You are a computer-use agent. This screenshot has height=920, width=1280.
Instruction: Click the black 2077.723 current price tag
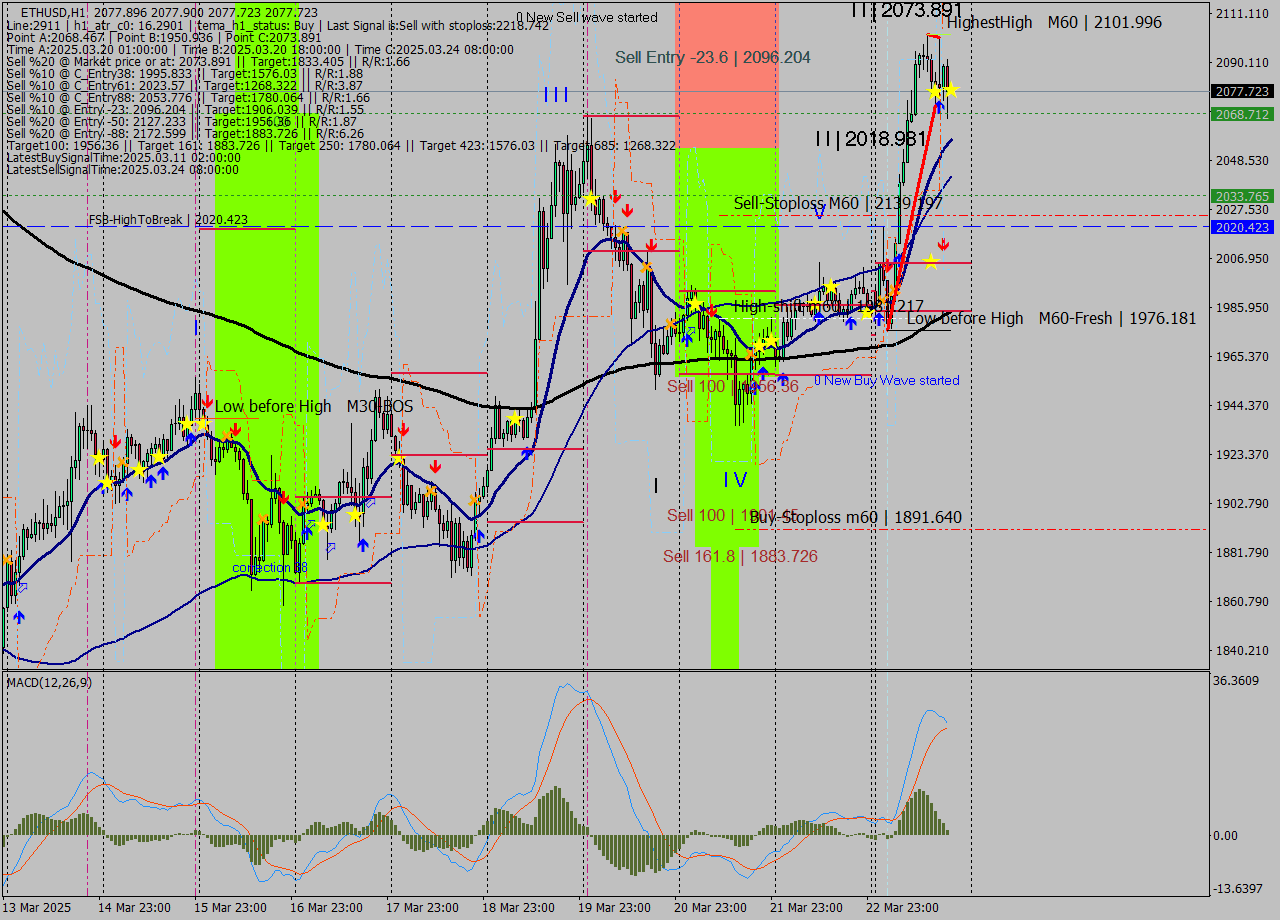(1240, 91)
